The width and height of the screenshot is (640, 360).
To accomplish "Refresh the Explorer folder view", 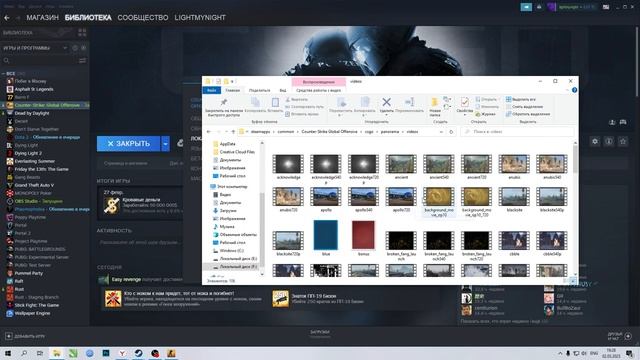I will coord(451,132).
